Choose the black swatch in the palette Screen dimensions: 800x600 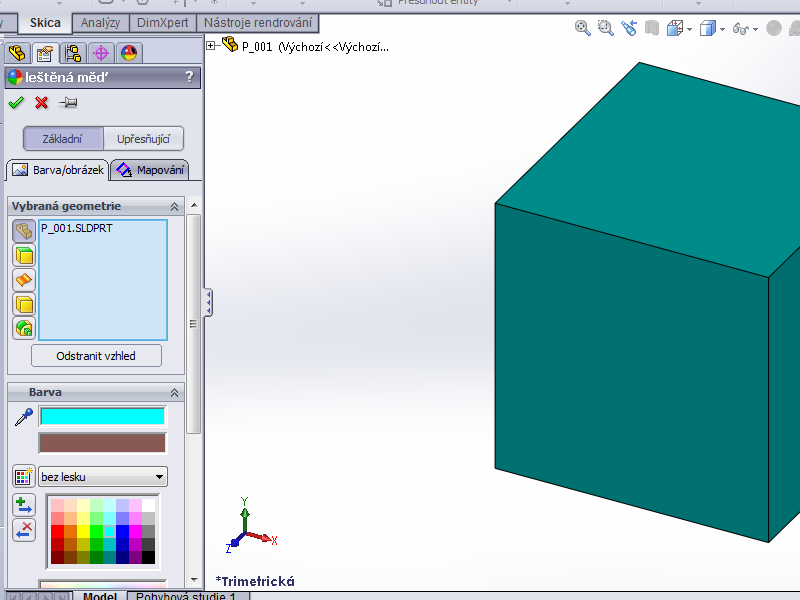click(148, 558)
